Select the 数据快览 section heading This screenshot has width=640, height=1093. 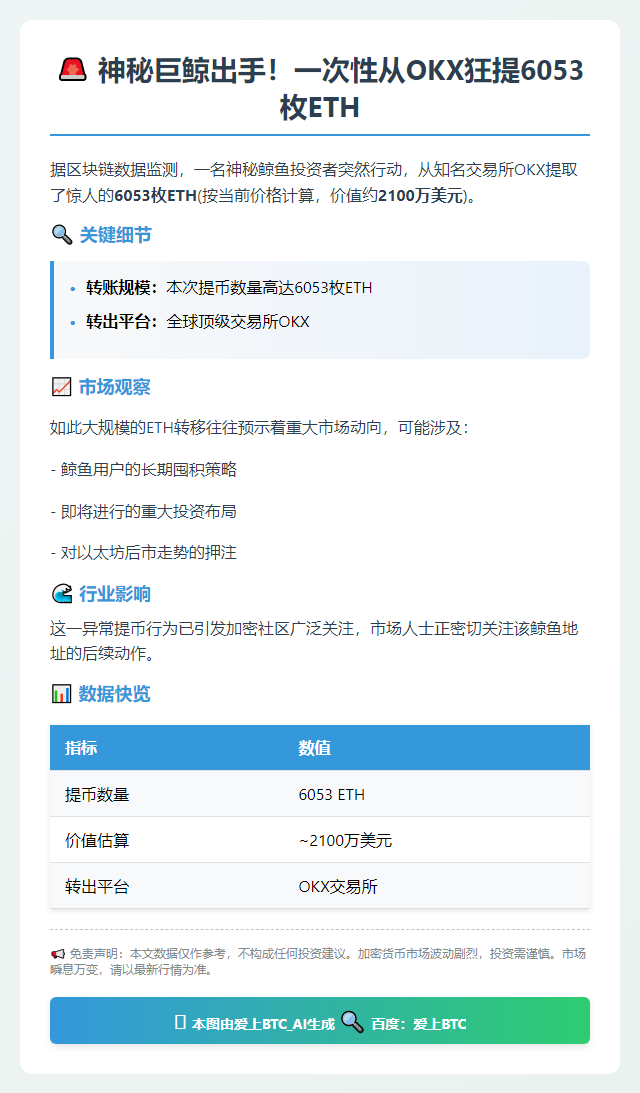click(114, 694)
